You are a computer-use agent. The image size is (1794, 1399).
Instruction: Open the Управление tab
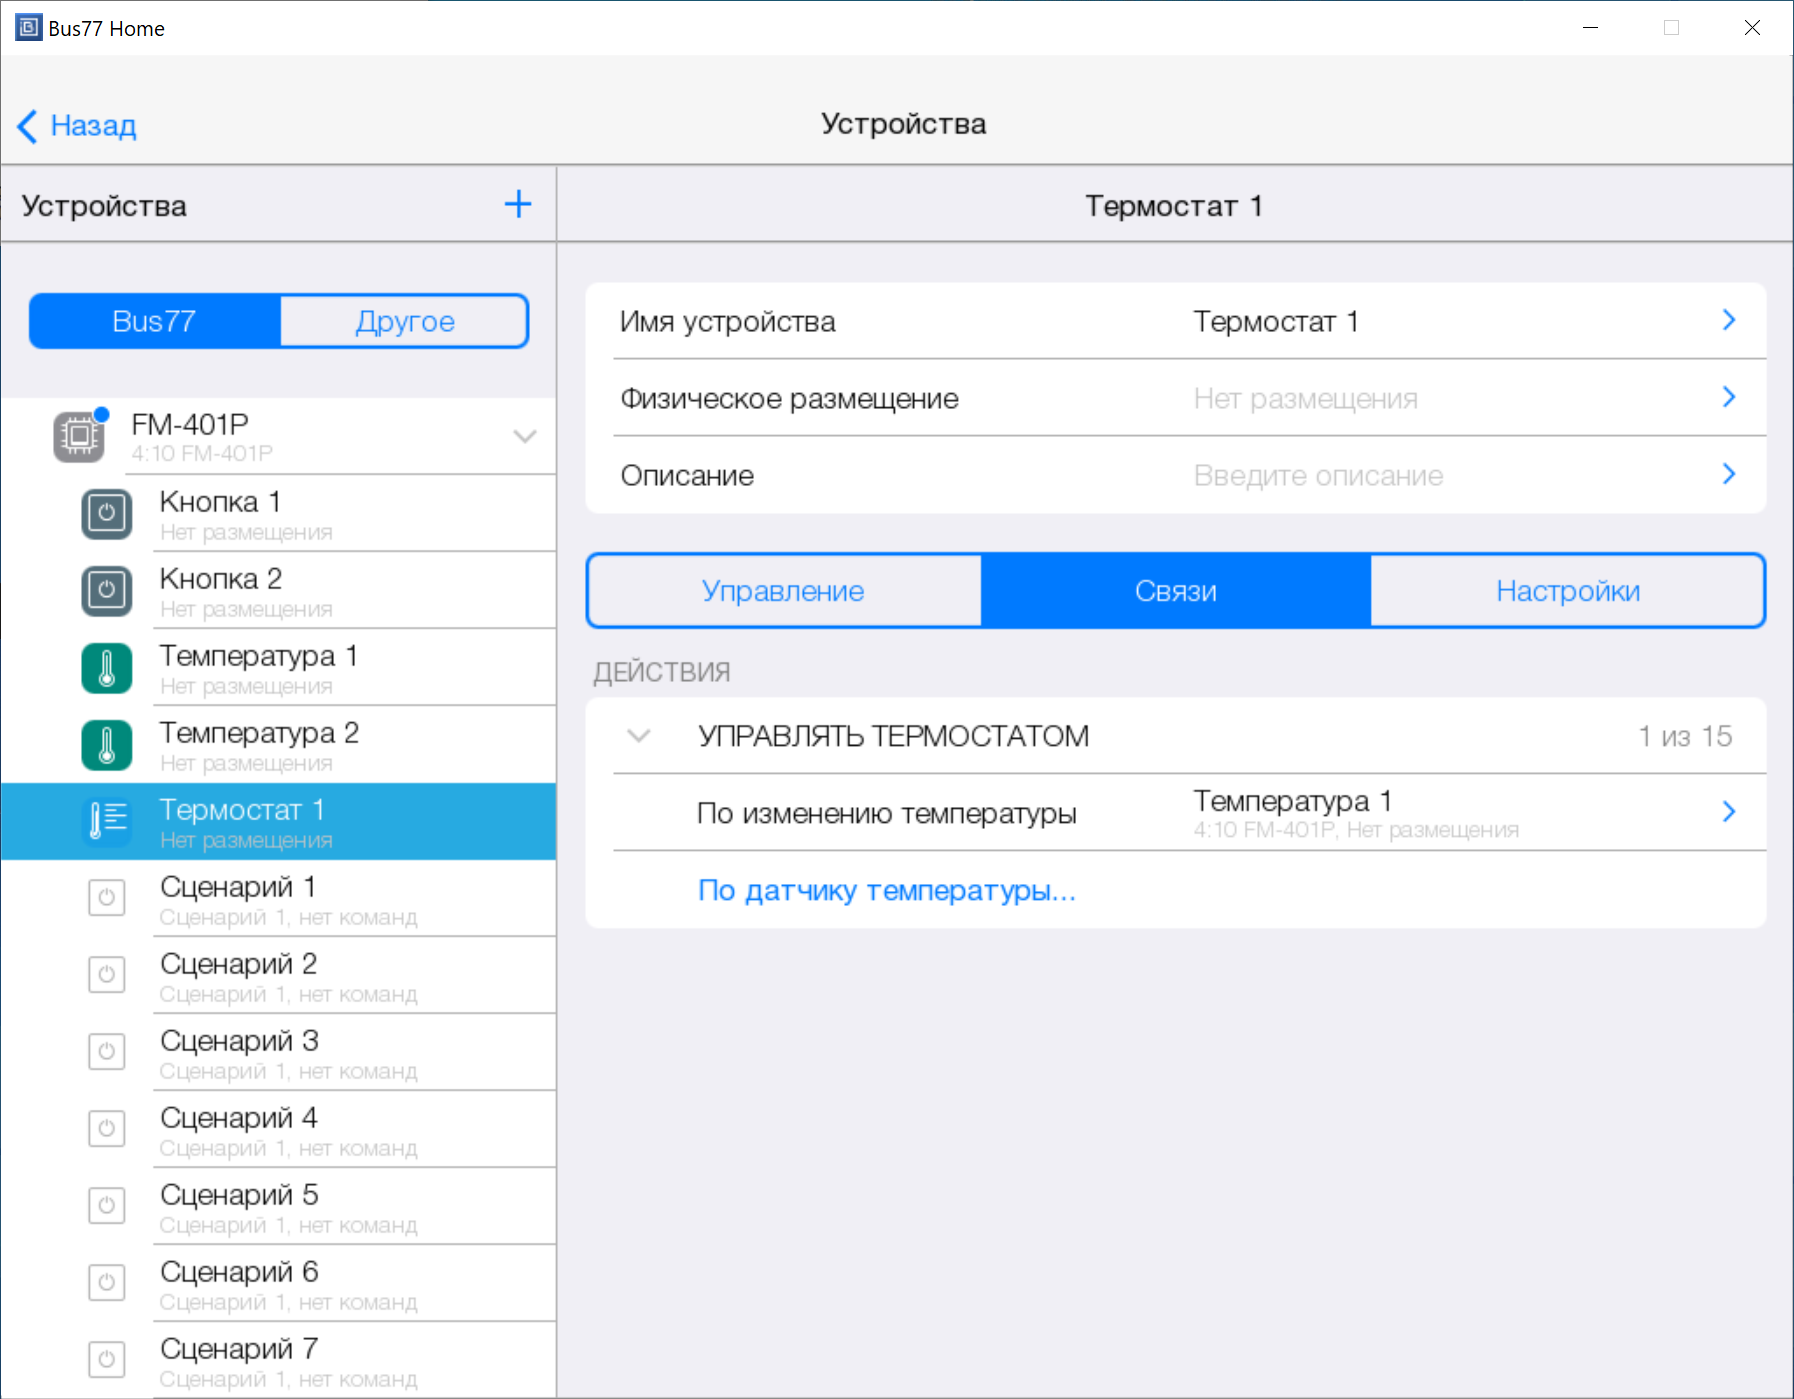pos(783,591)
